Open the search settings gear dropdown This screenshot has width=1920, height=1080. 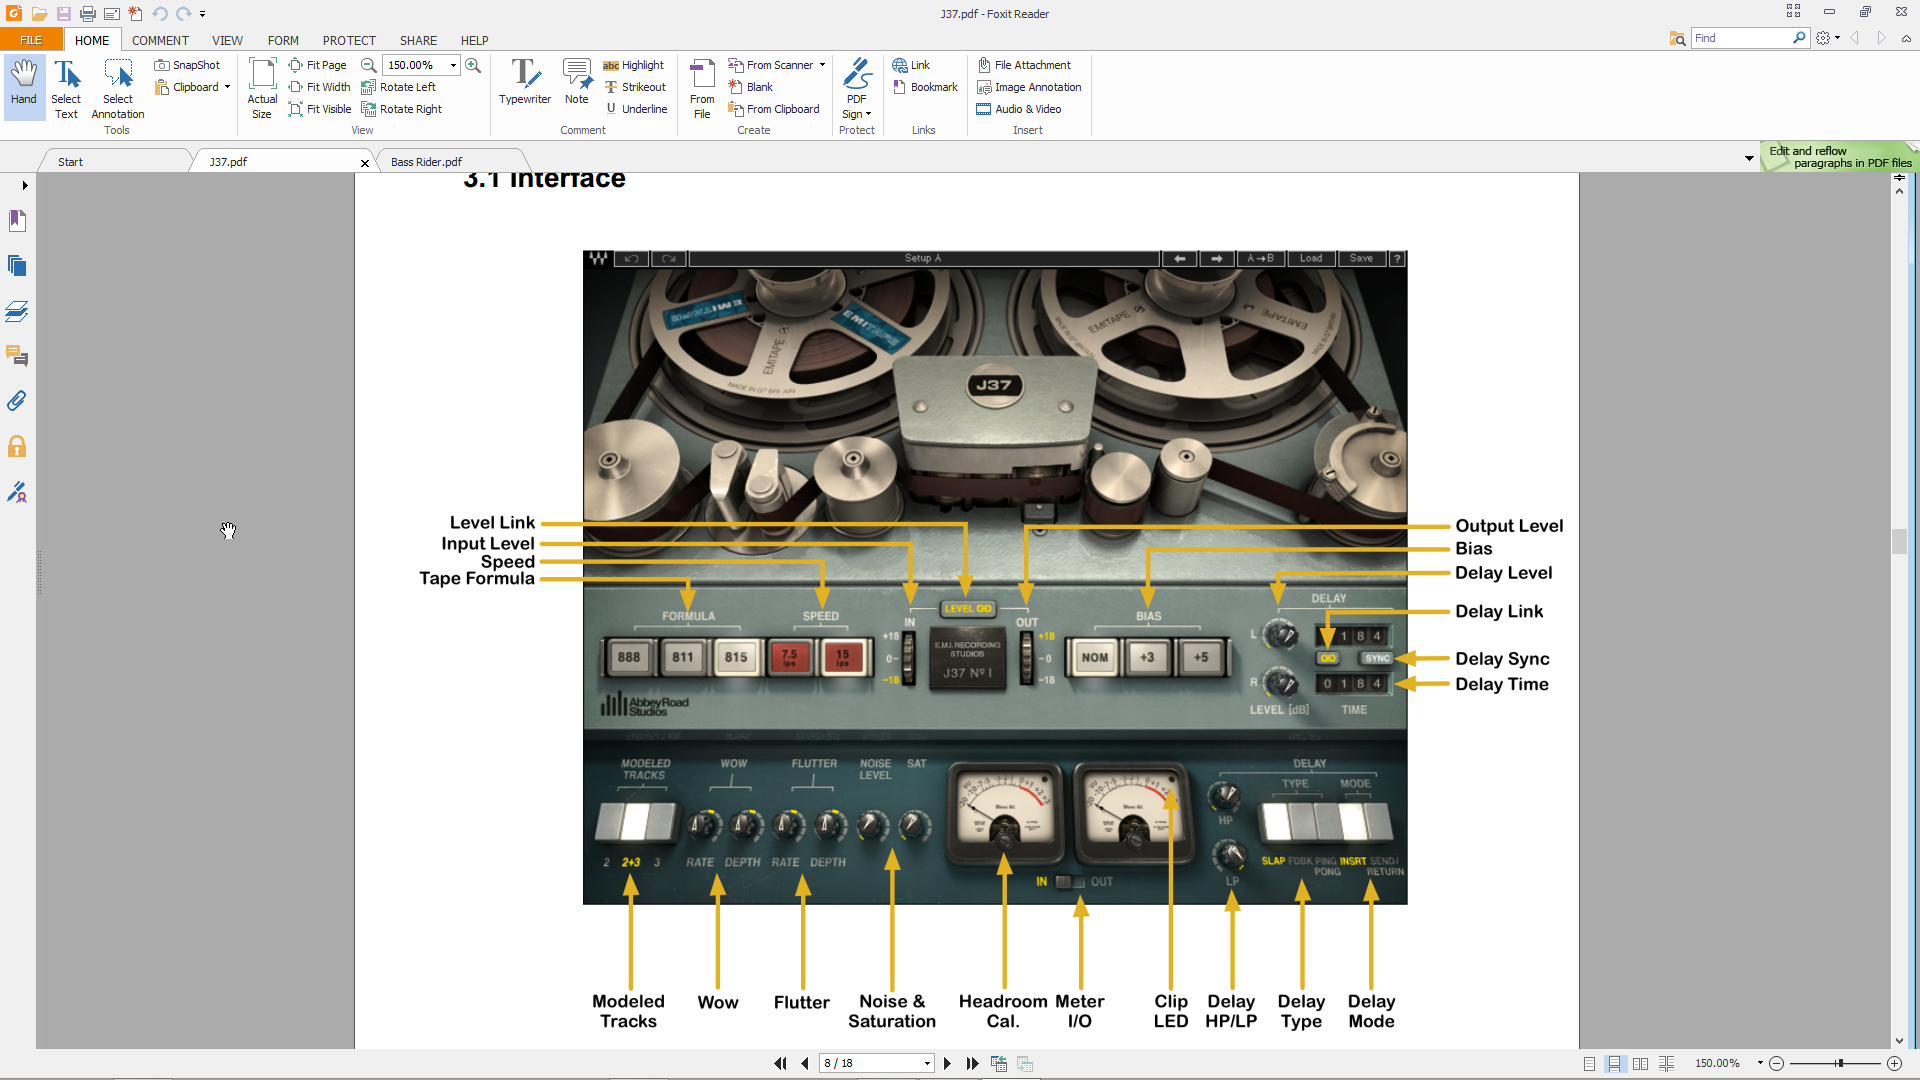(x=1828, y=38)
